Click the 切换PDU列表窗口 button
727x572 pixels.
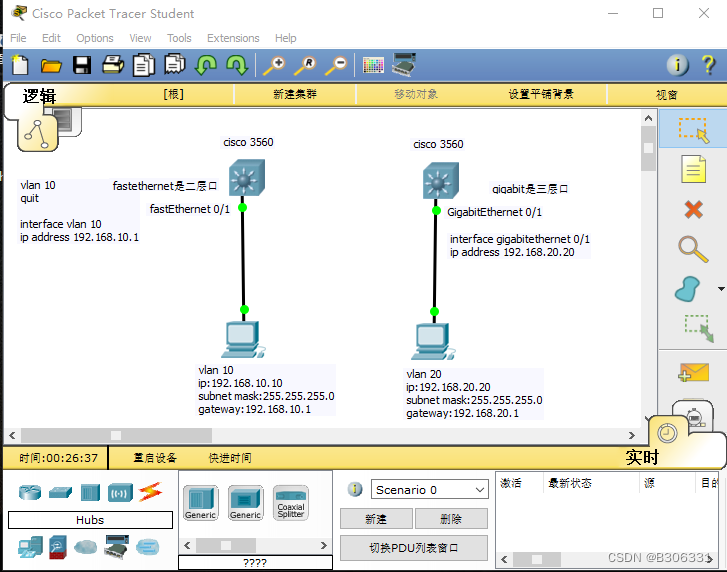point(414,548)
